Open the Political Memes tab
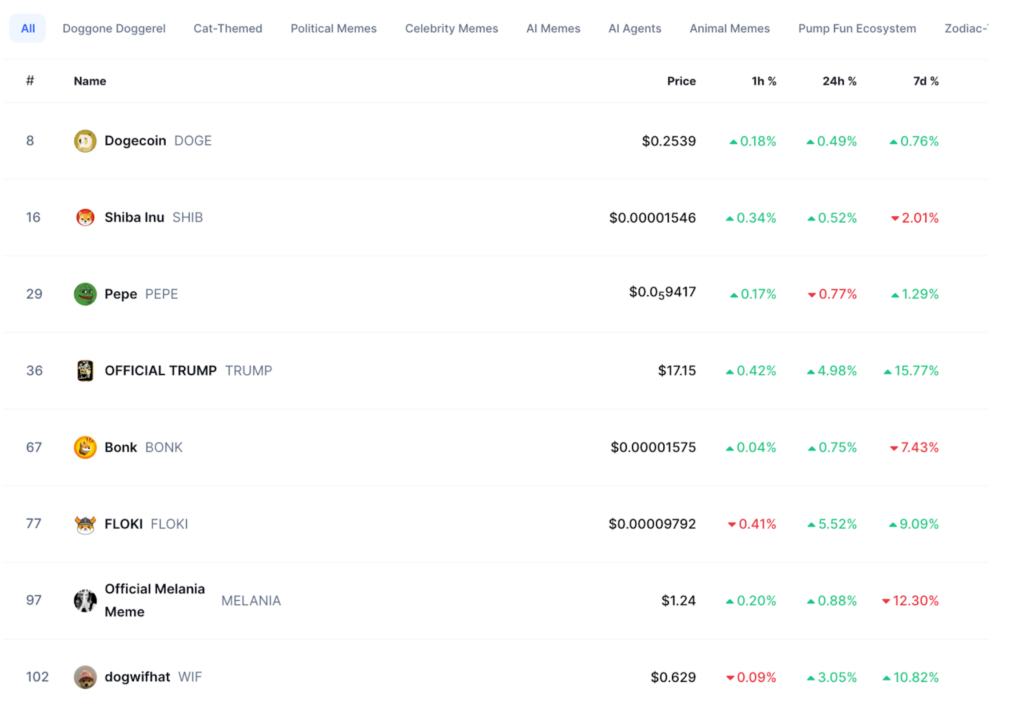 tap(334, 28)
